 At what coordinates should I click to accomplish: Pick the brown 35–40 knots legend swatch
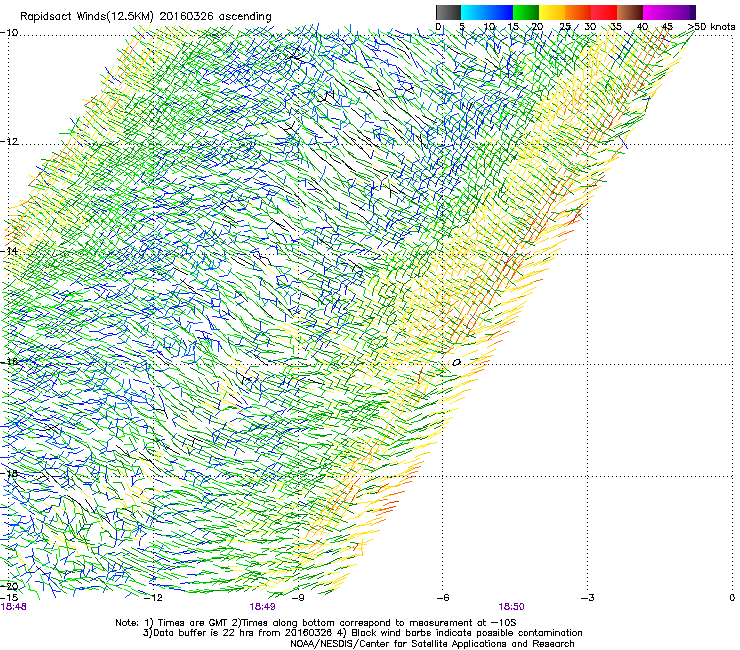[x=630, y=12]
